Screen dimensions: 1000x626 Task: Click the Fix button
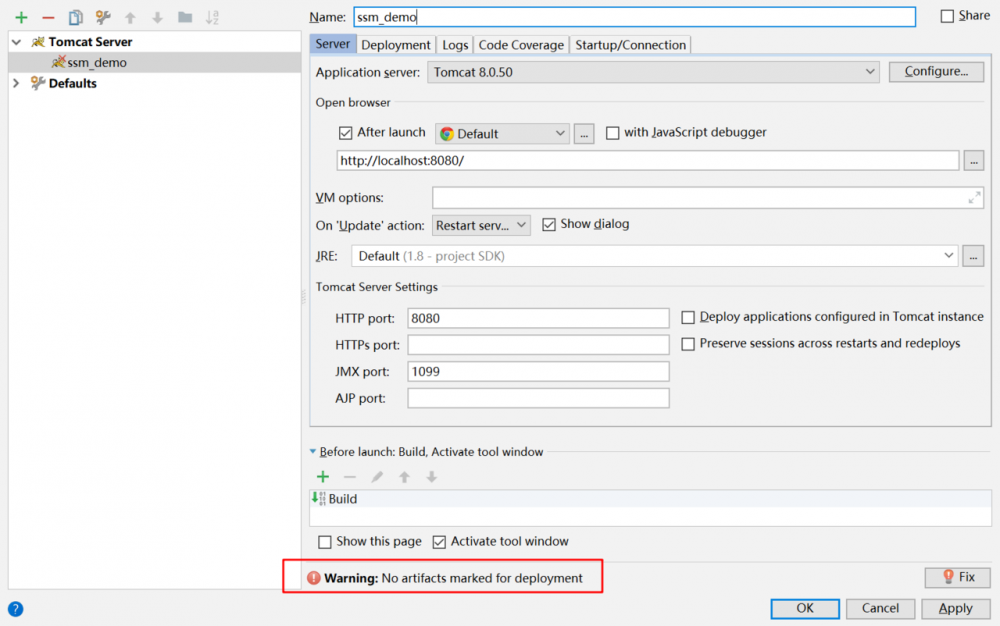point(958,577)
